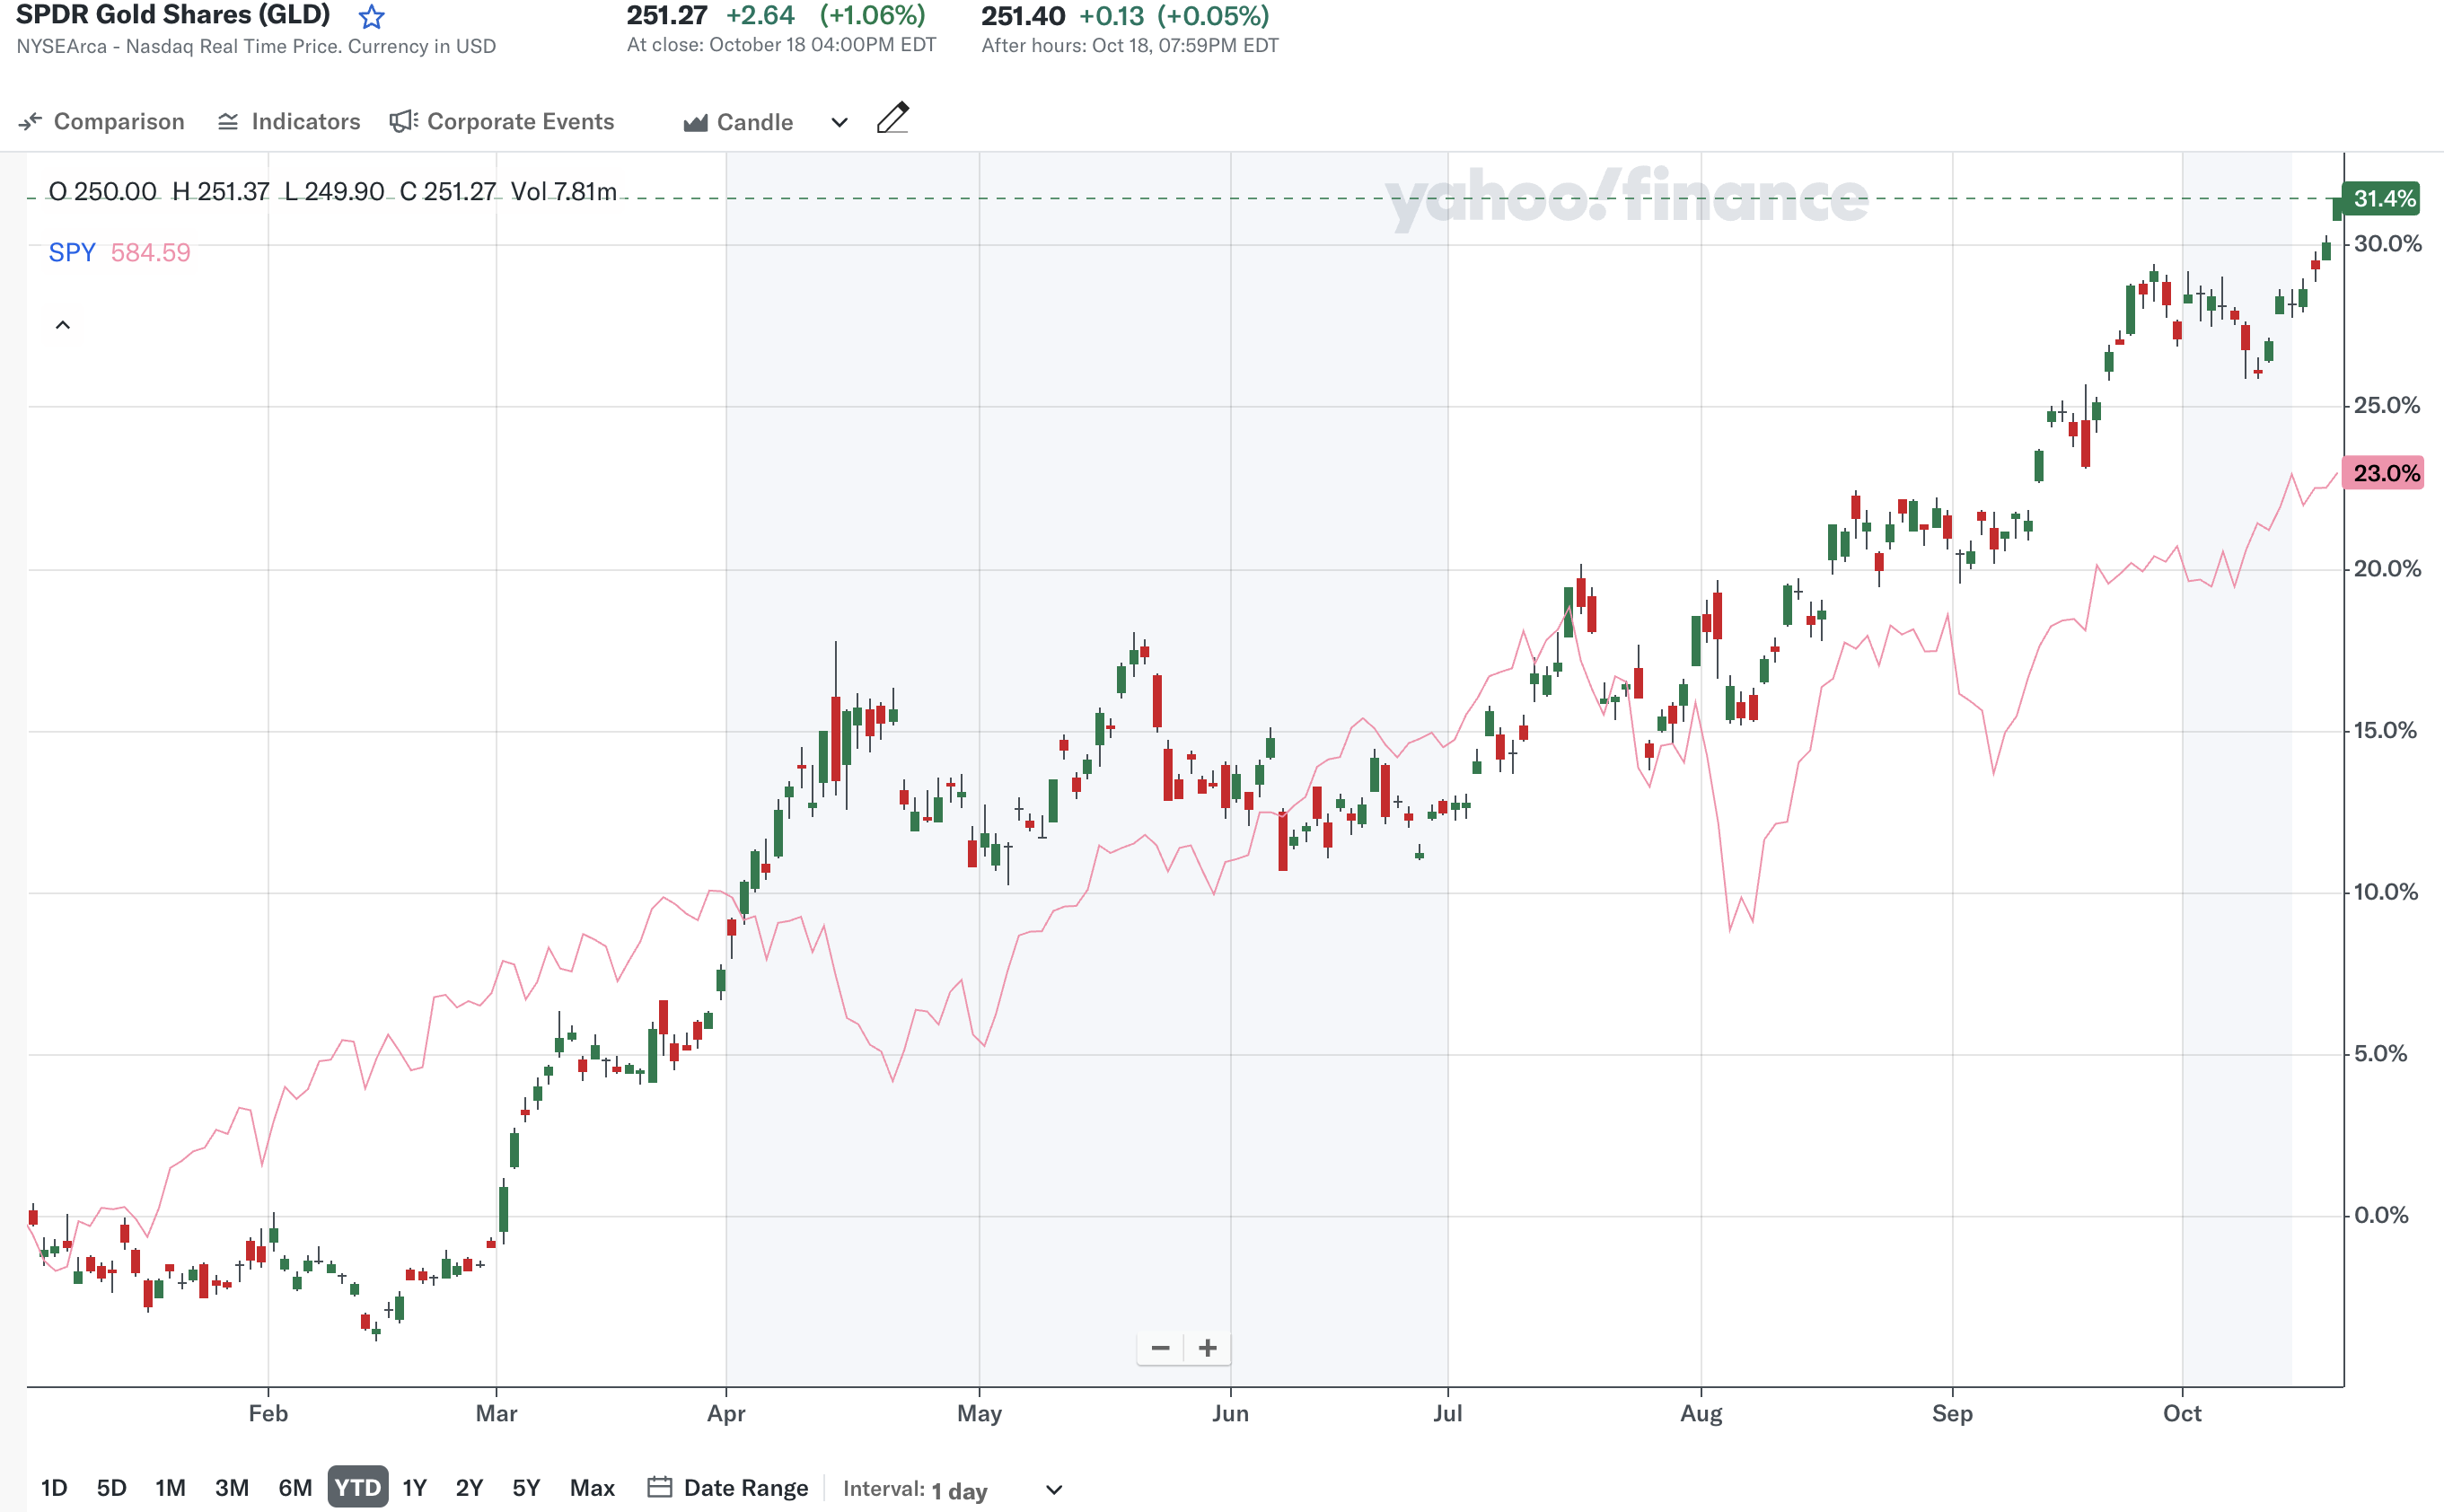
Task: Open the Comparison tool
Action: coord(101,122)
